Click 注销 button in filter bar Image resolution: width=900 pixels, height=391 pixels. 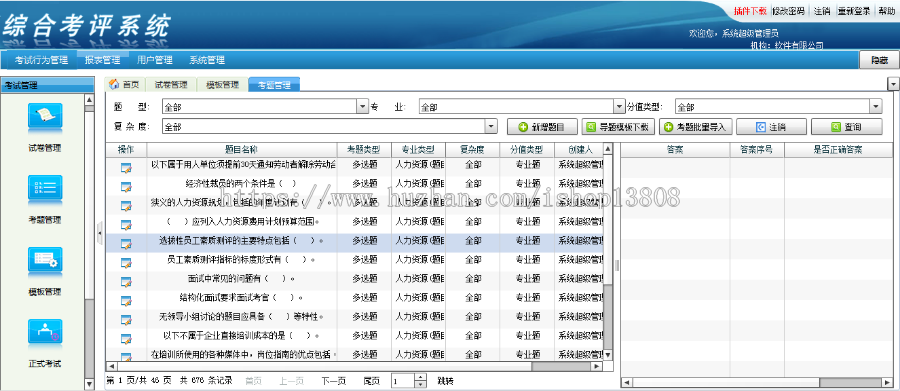coord(771,127)
